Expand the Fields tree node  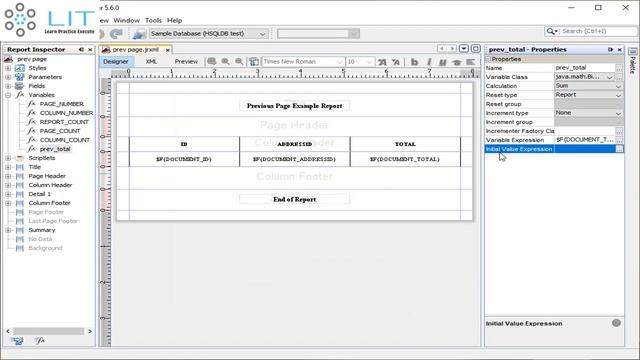click(x=8, y=86)
